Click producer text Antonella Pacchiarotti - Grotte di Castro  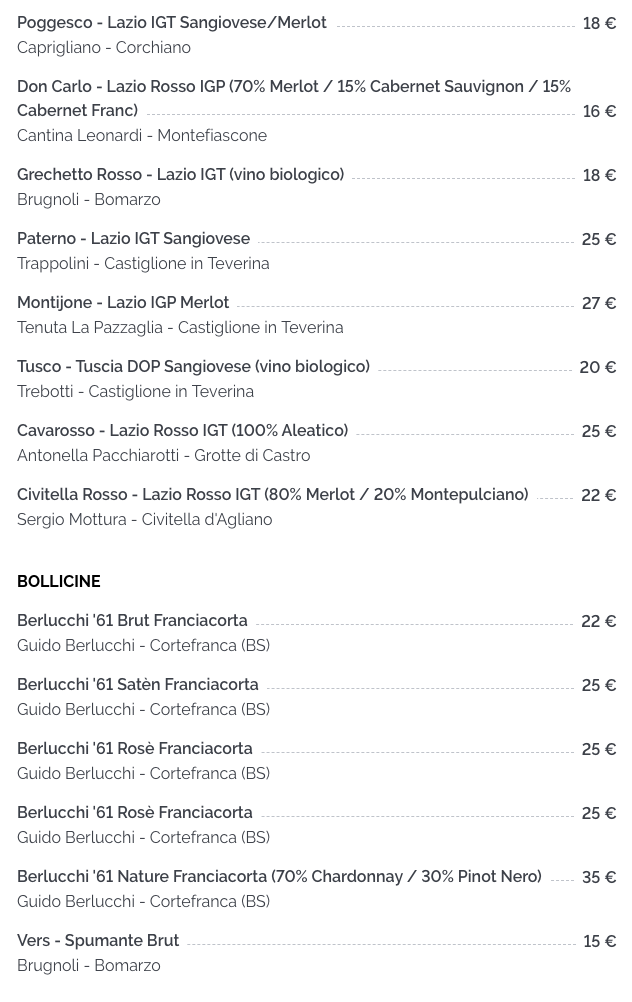click(x=164, y=455)
